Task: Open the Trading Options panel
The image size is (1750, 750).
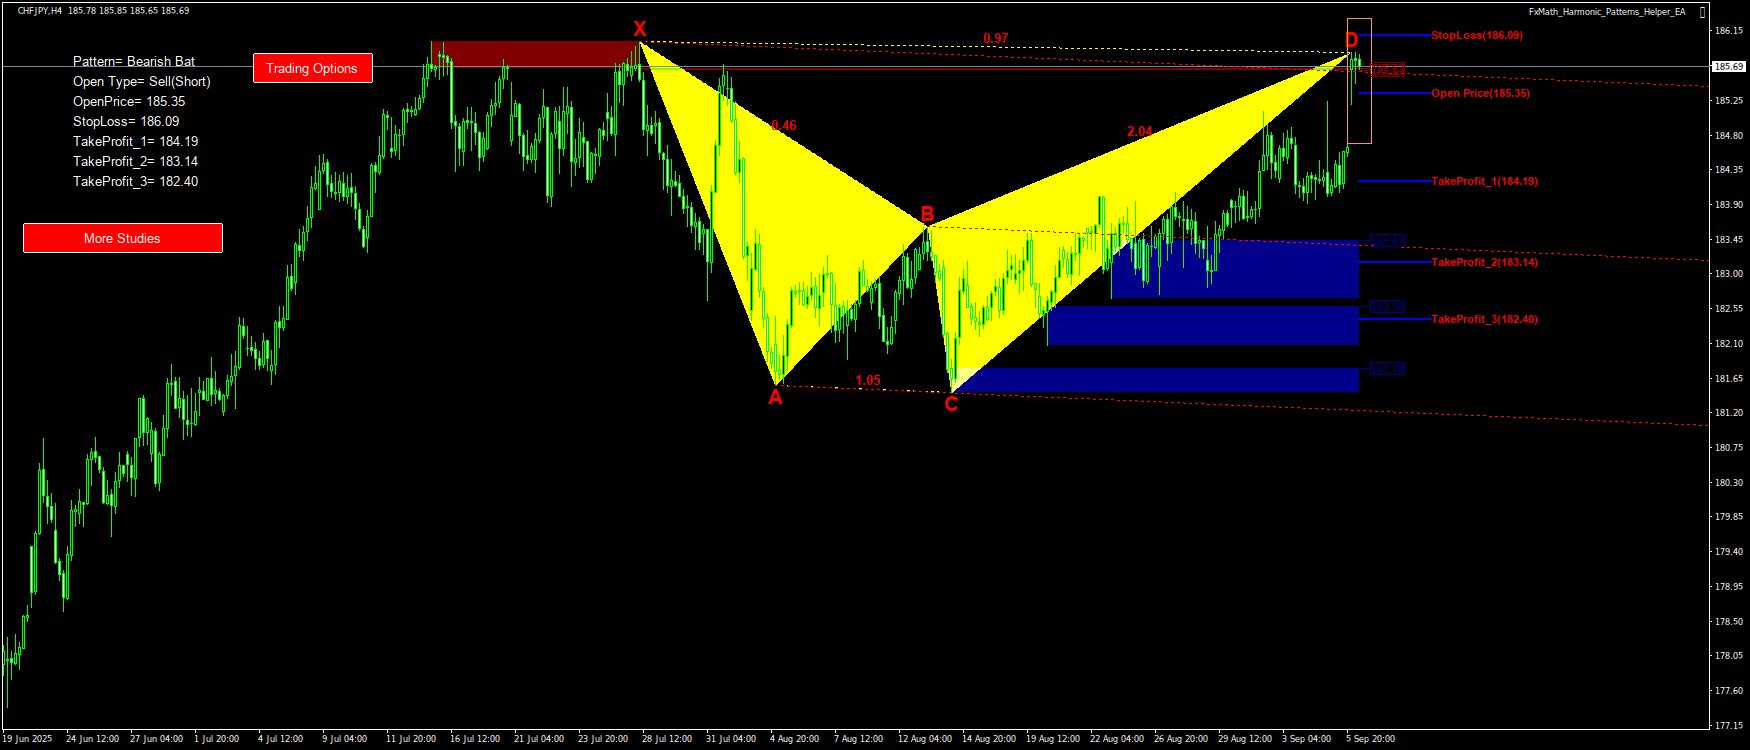Action: (312, 68)
